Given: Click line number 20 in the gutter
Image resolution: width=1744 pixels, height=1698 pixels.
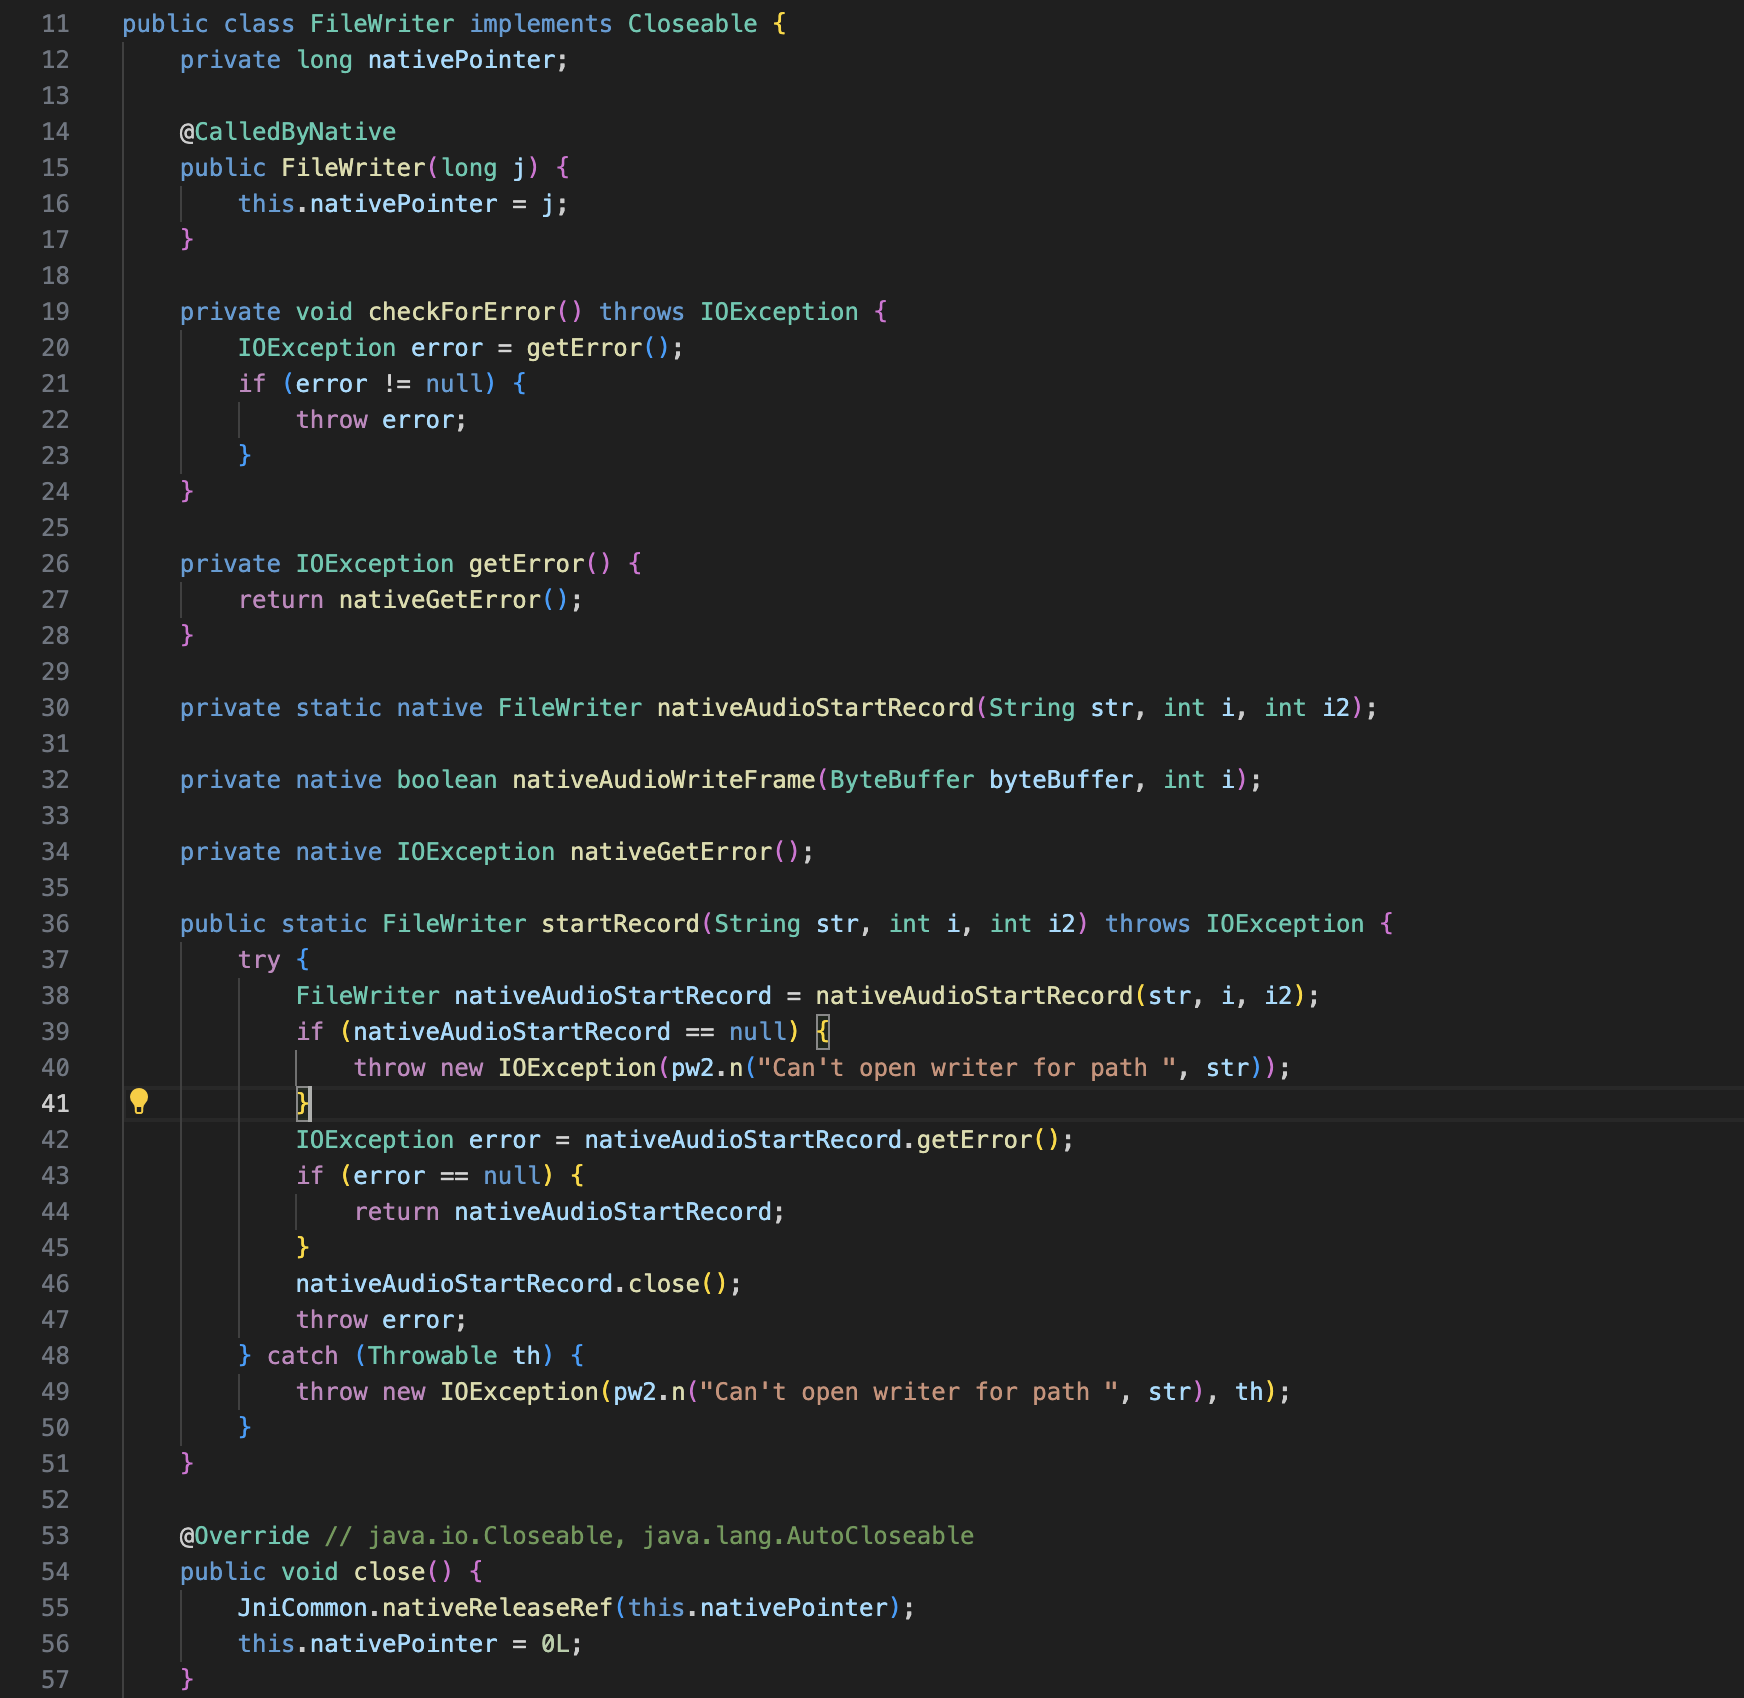Looking at the screenshot, I should pyautogui.click(x=56, y=347).
